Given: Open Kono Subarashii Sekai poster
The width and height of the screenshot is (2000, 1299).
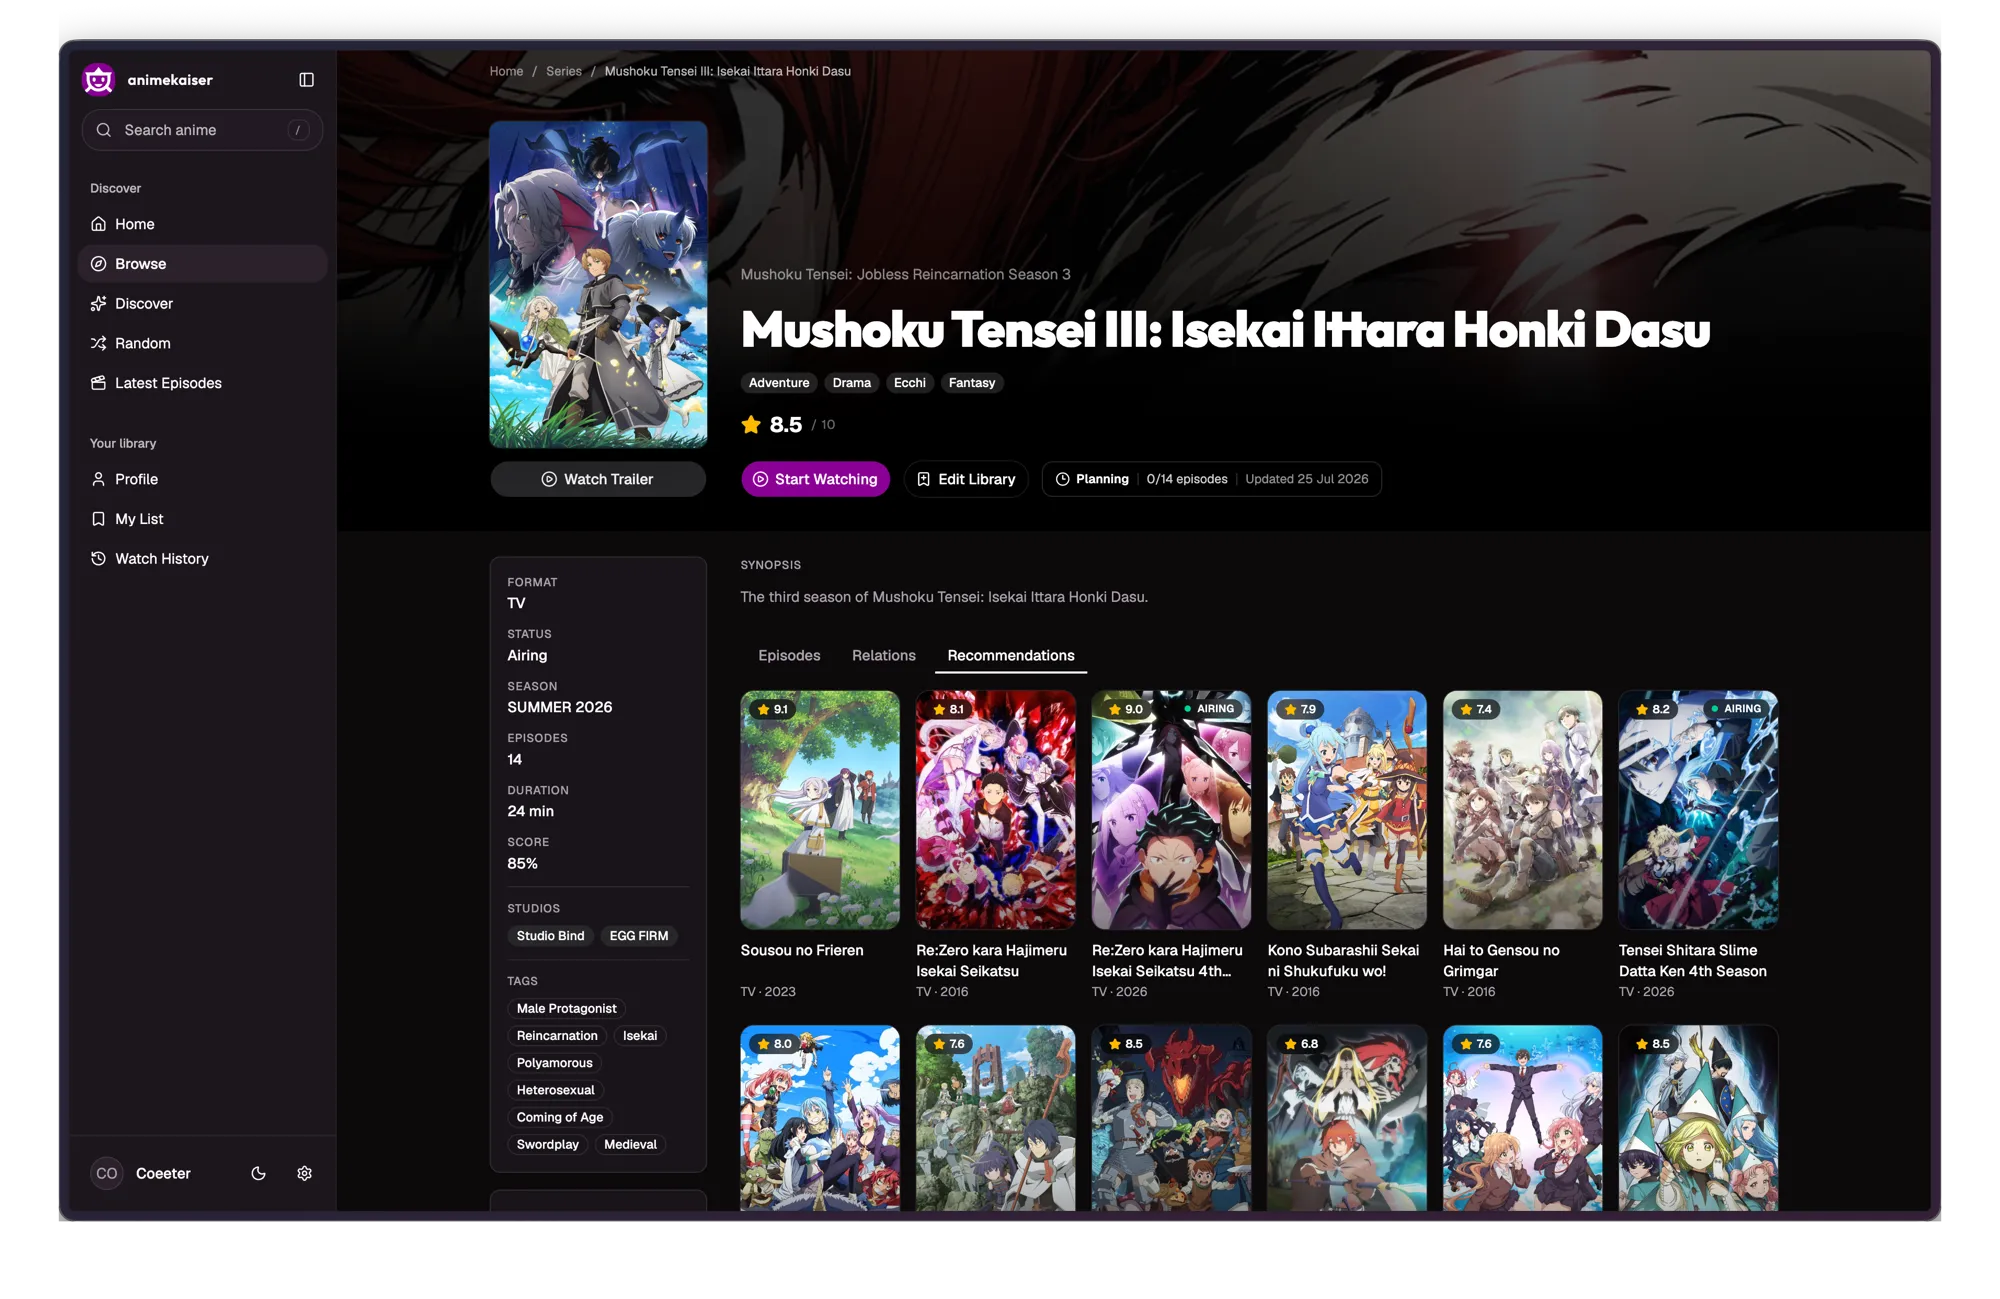Looking at the screenshot, I should pos(1347,810).
